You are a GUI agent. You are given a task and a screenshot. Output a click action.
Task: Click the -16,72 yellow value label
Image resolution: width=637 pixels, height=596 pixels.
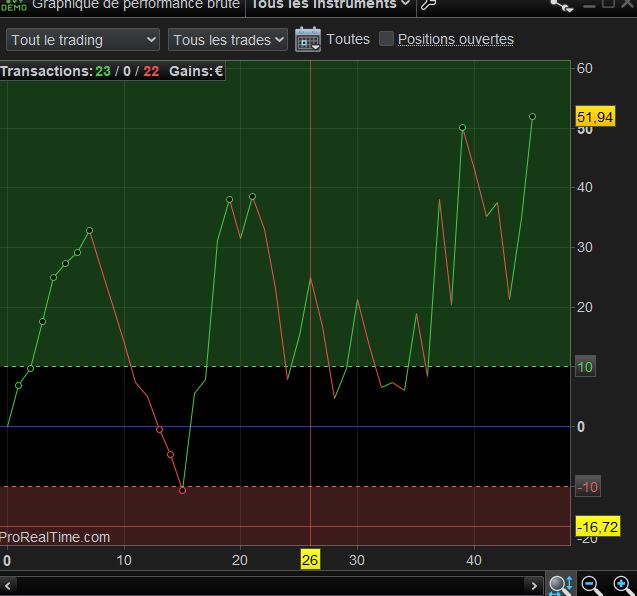pyautogui.click(x=598, y=527)
